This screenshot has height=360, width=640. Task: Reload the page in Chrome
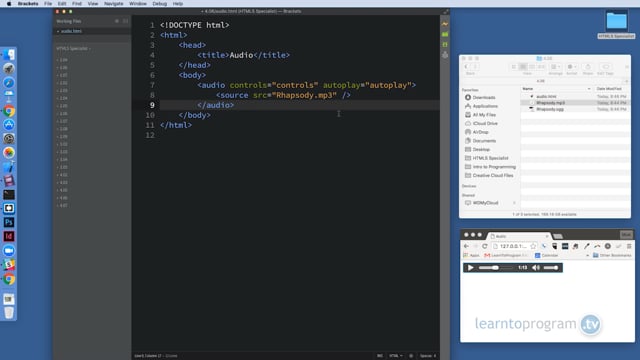coord(484,246)
